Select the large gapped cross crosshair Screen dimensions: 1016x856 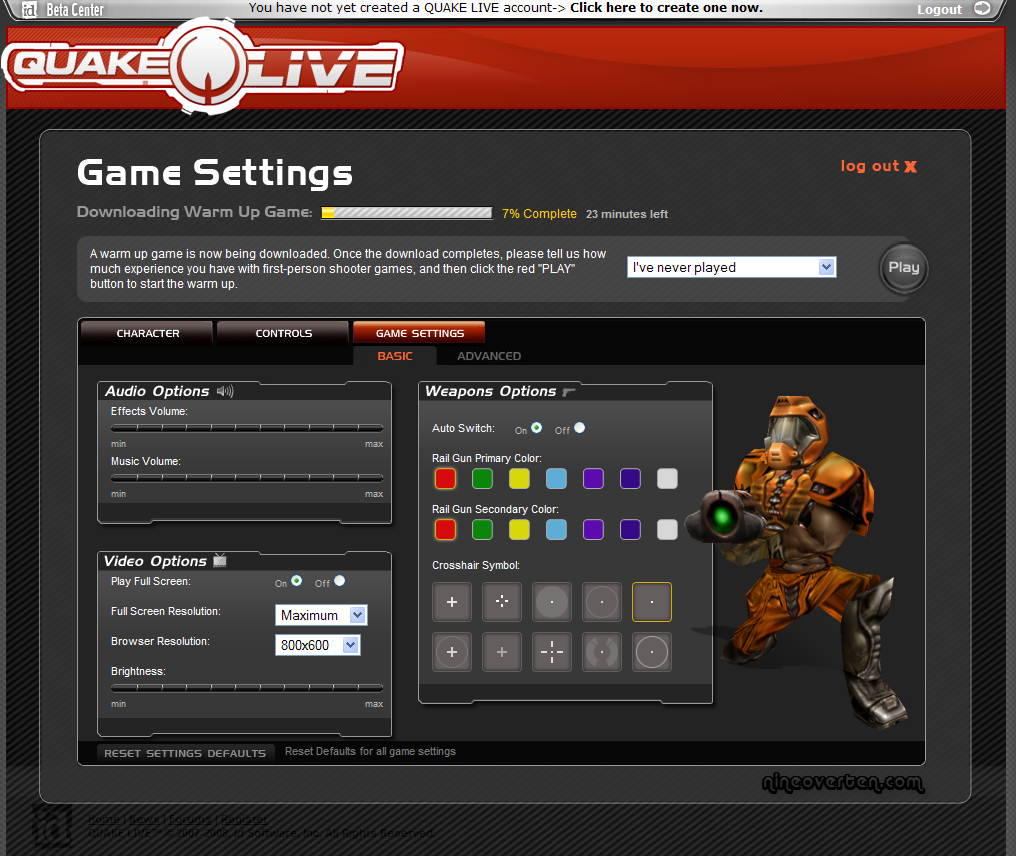click(552, 652)
